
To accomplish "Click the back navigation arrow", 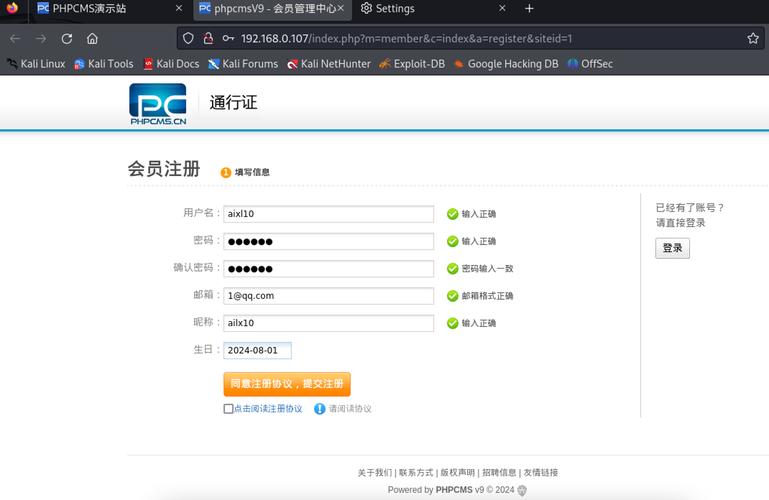I will pyautogui.click(x=15, y=38).
